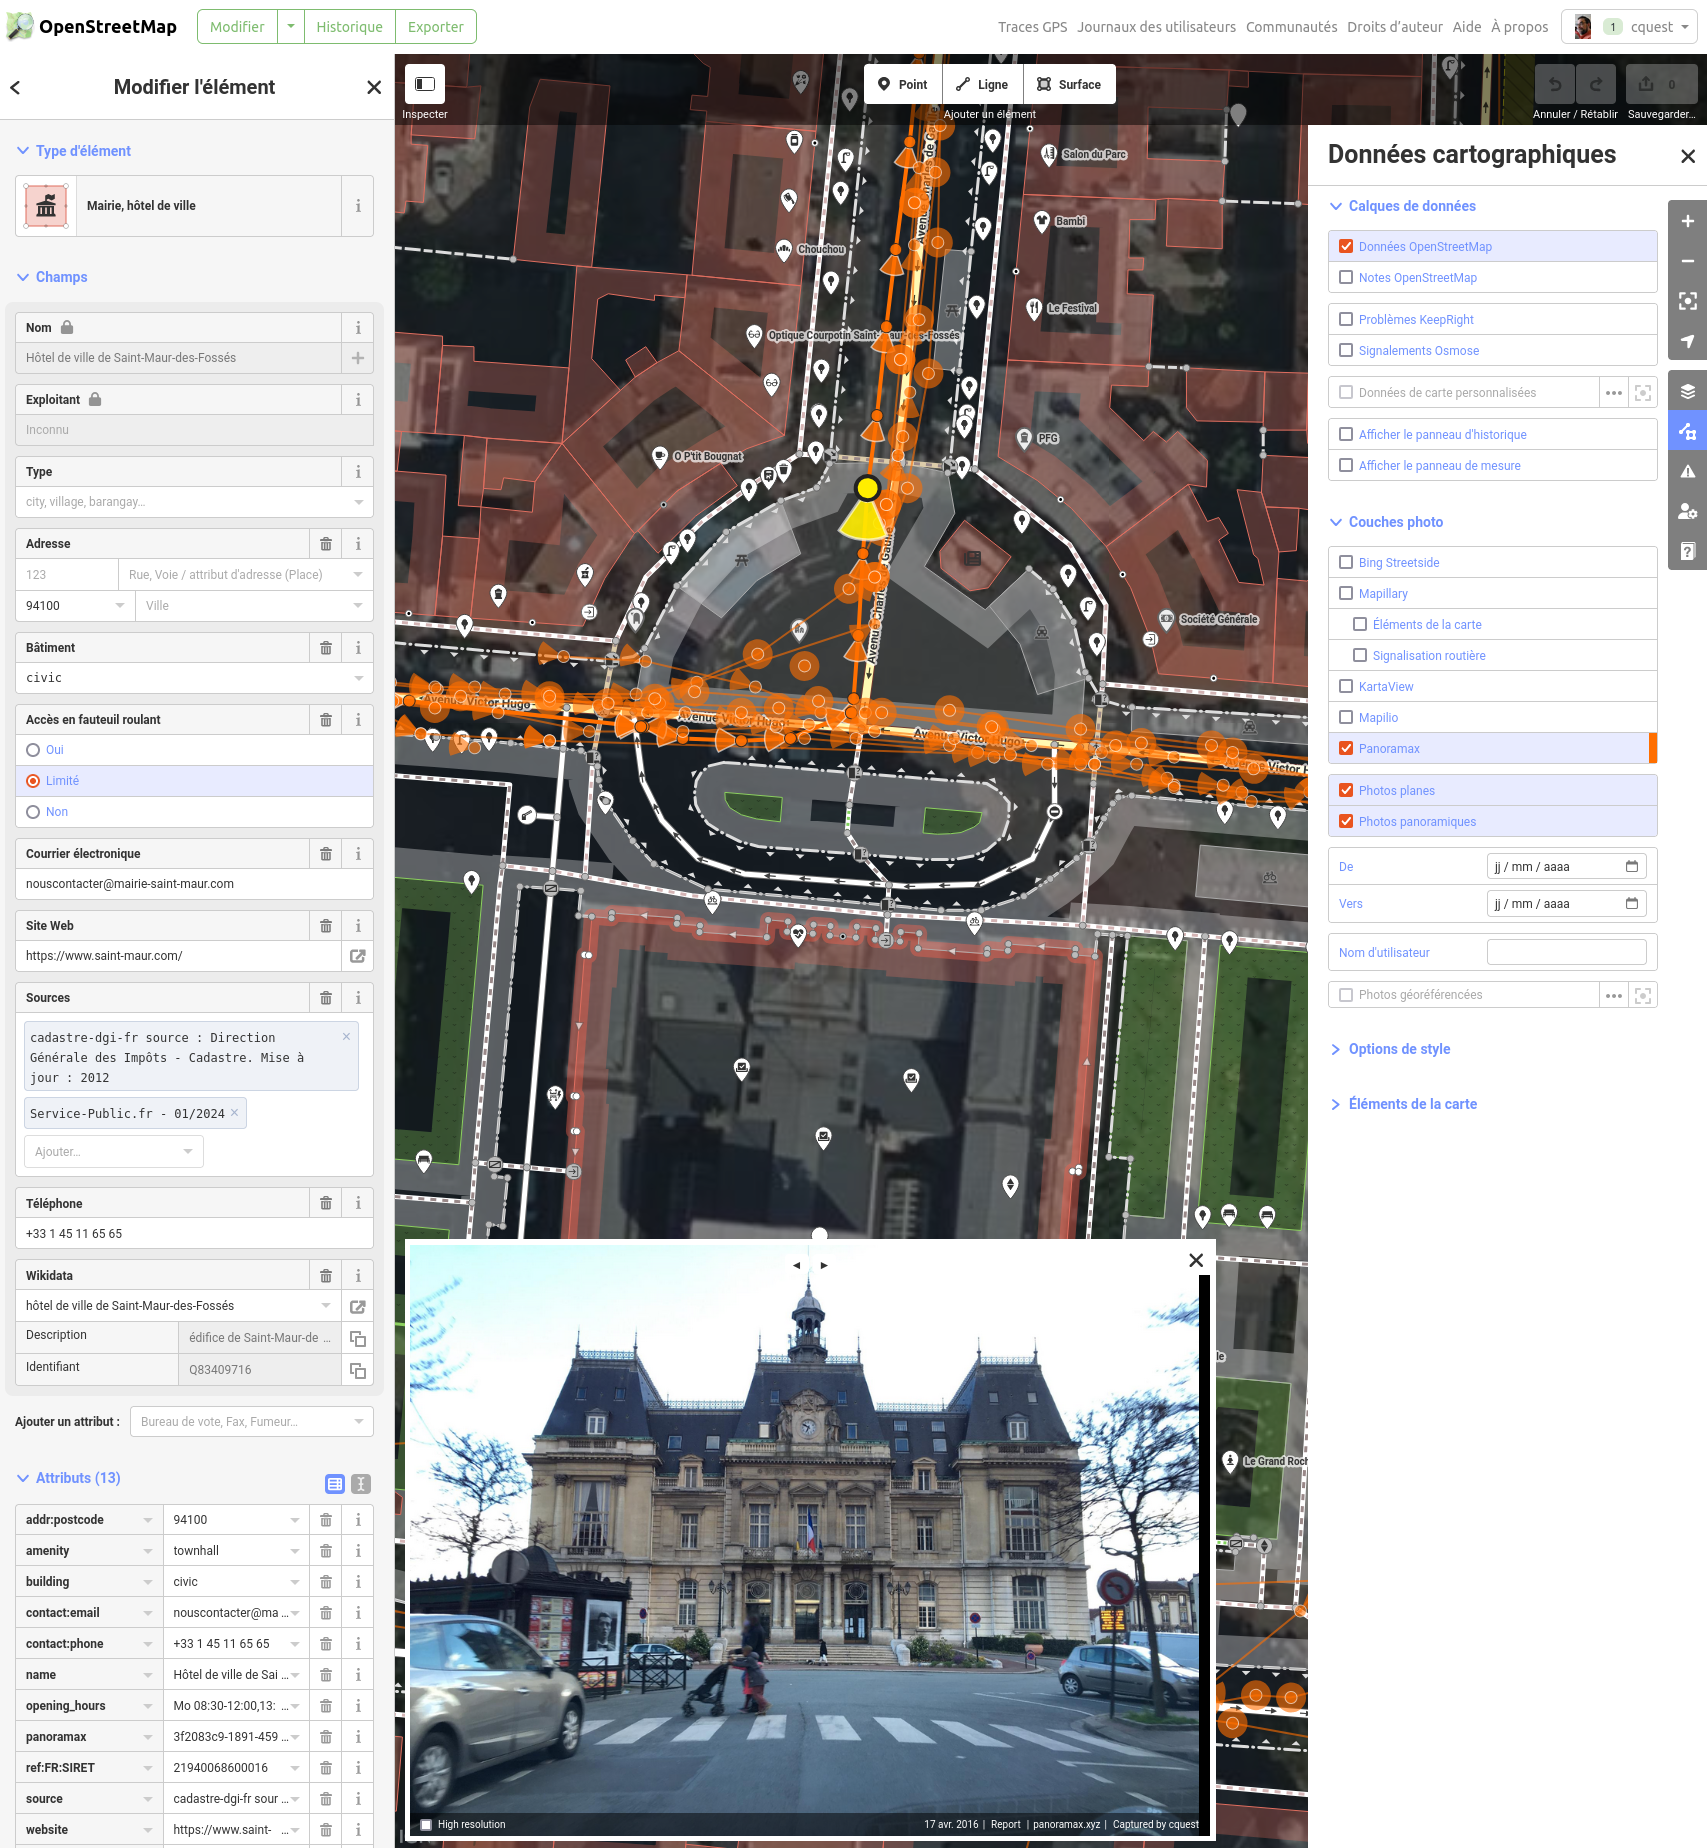Viewport: 1707px width, 1848px height.
Task: Open Traces GPS menu item
Action: [x=1032, y=27]
